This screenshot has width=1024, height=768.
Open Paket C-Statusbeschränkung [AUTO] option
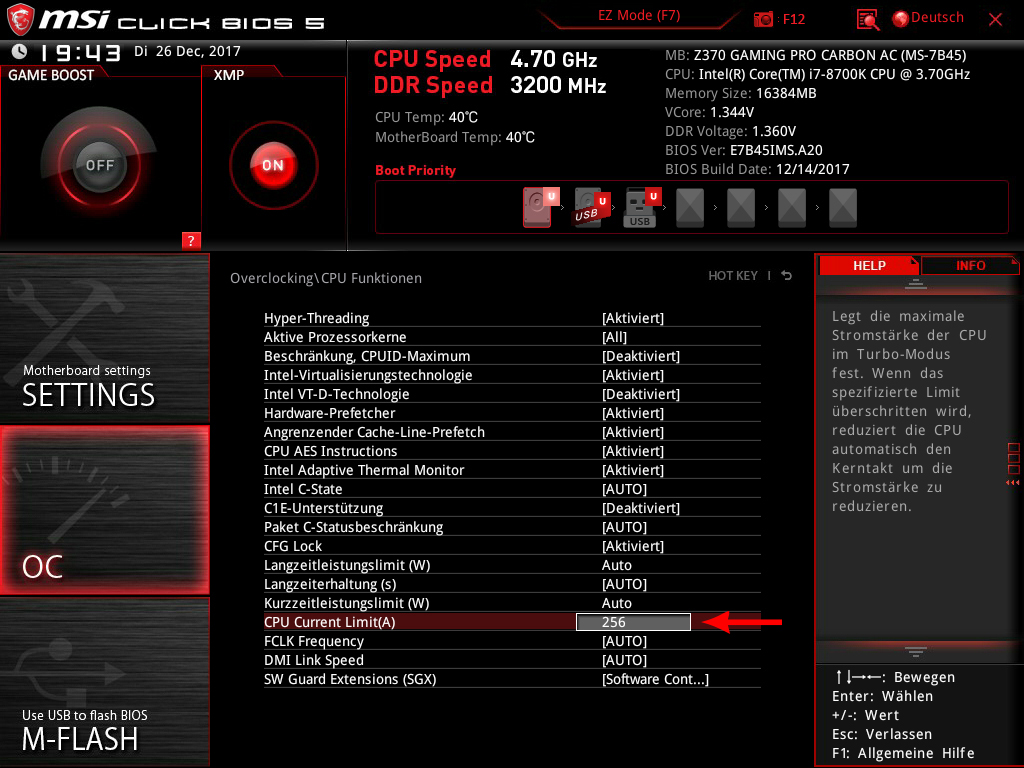(x=512, y=526)
